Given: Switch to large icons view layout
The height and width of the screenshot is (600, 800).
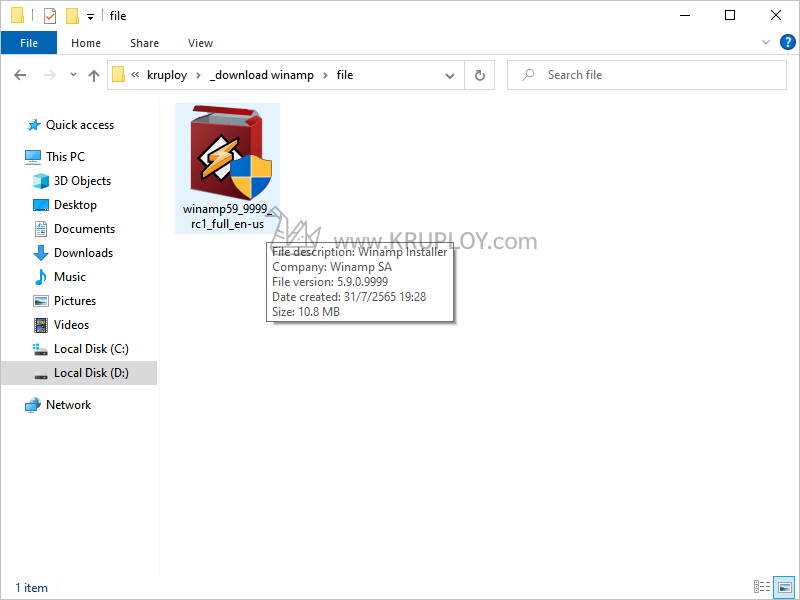Looking at the screenshot, I should [784, 587].
